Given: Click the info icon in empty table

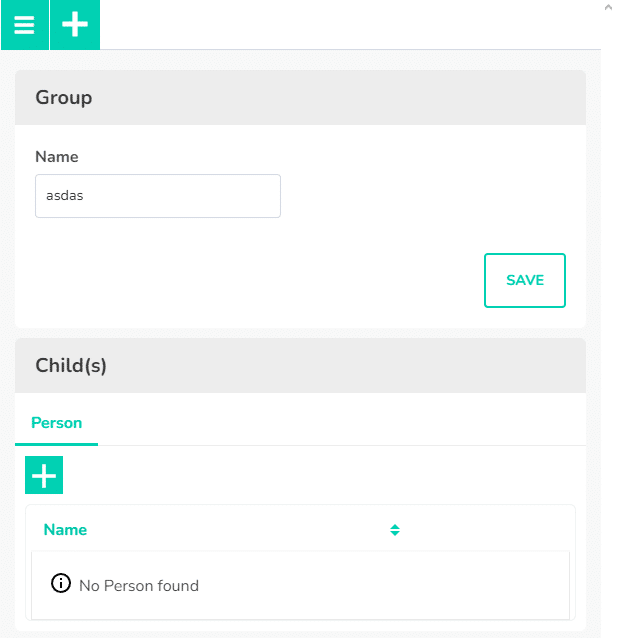Looking at the screenshot, I should [61, 584].
